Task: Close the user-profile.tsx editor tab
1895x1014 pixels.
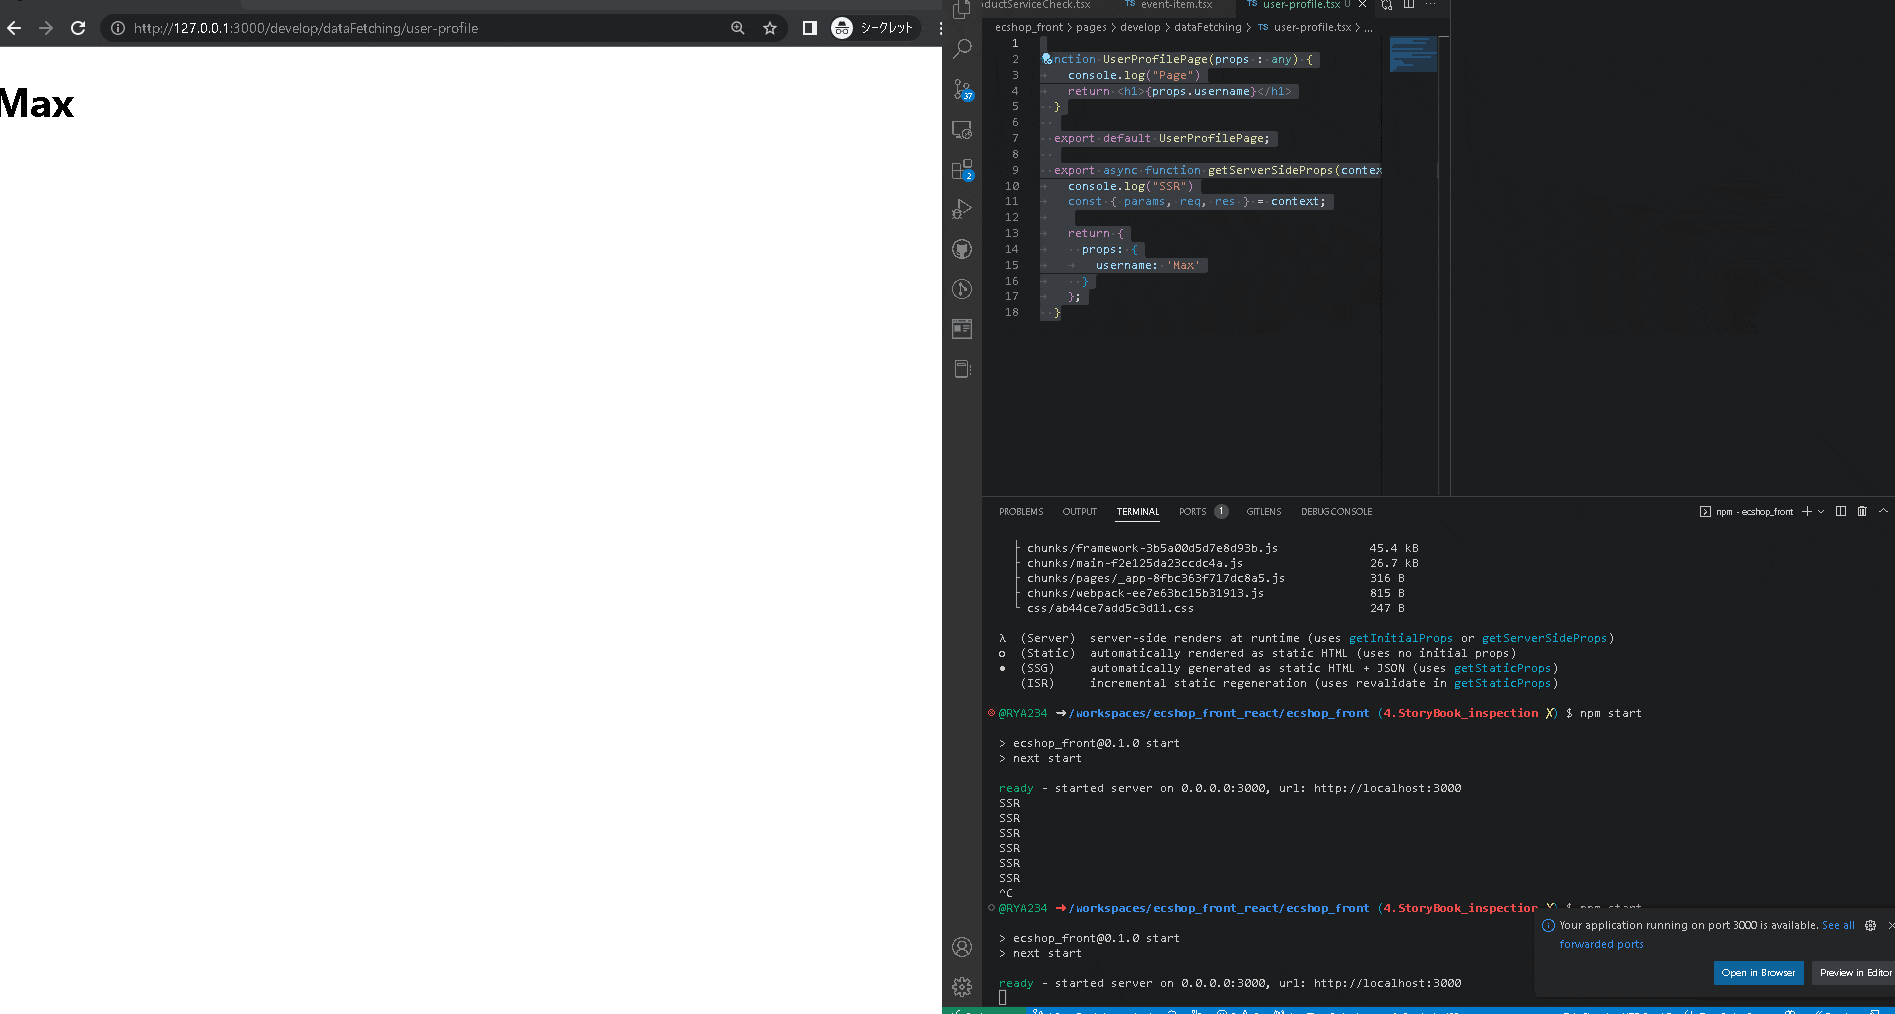Action: tap(1362, 5)
